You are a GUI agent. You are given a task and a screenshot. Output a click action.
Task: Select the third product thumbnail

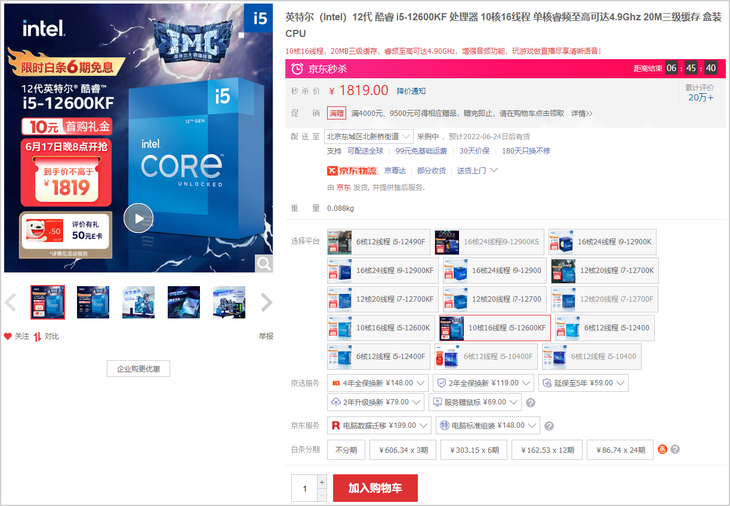[x=138, y=302]
